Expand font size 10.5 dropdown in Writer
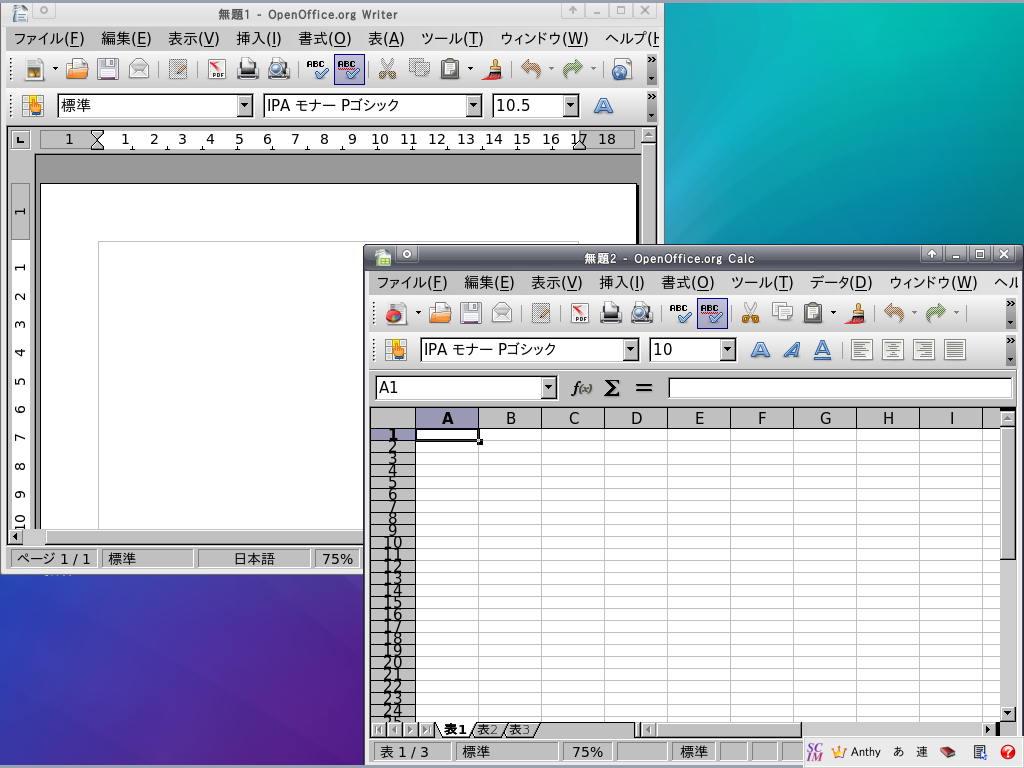 [x=571, y=106]
